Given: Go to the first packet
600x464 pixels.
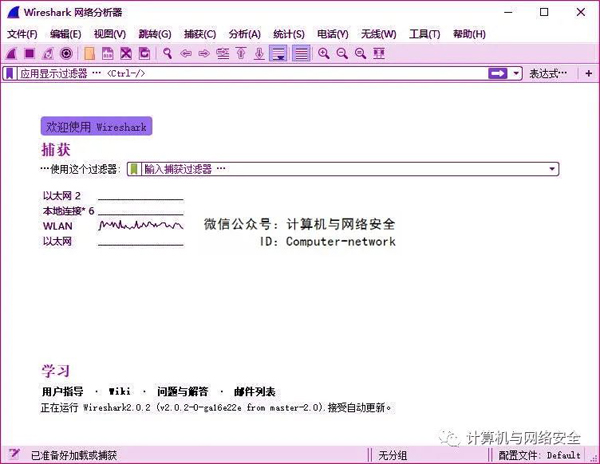Looking at the screenshot, I should click(x=241, y=53).
